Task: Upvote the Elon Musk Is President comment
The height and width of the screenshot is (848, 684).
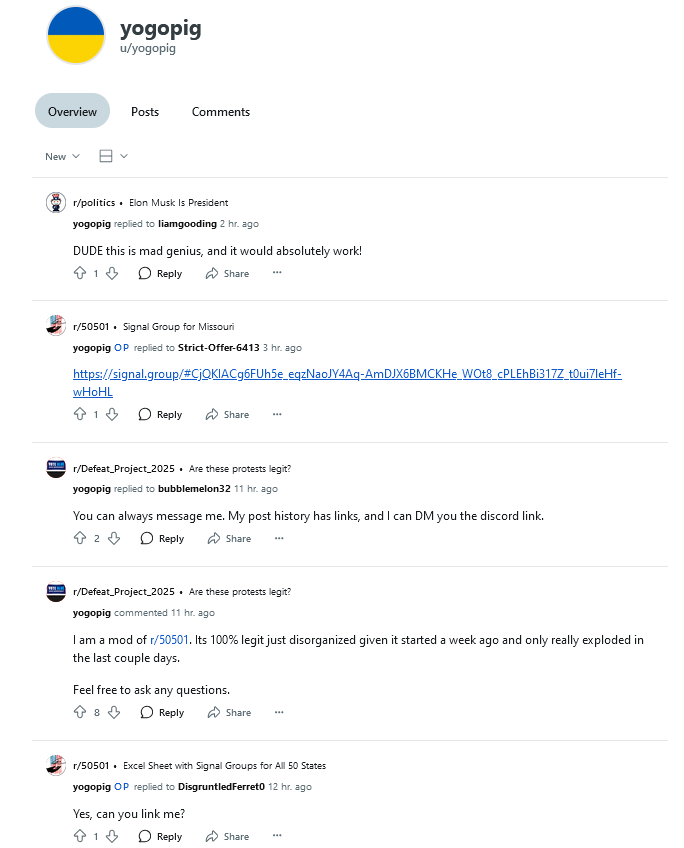Action: coord(80,273)
